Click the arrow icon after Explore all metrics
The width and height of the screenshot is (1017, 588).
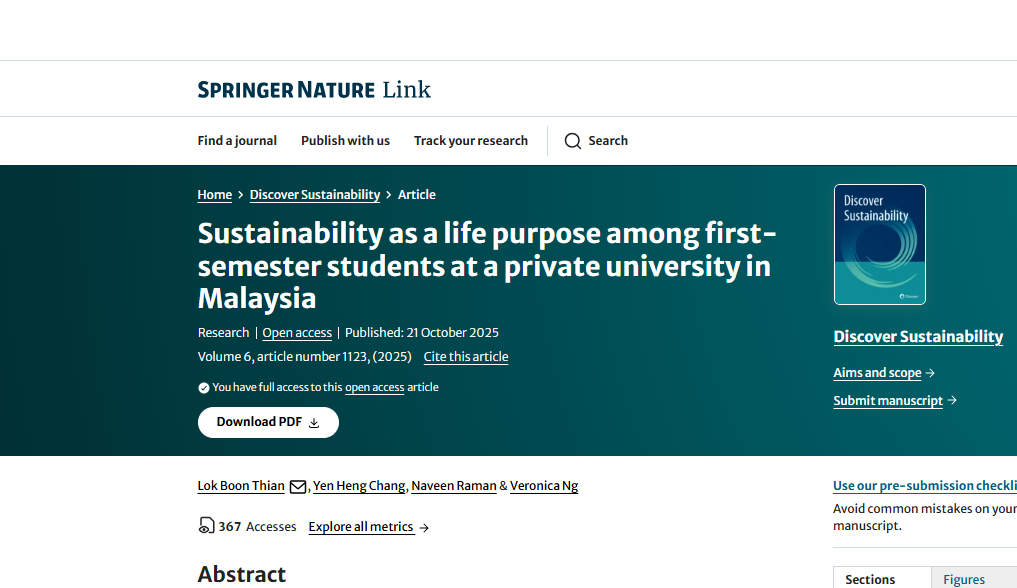424,527
